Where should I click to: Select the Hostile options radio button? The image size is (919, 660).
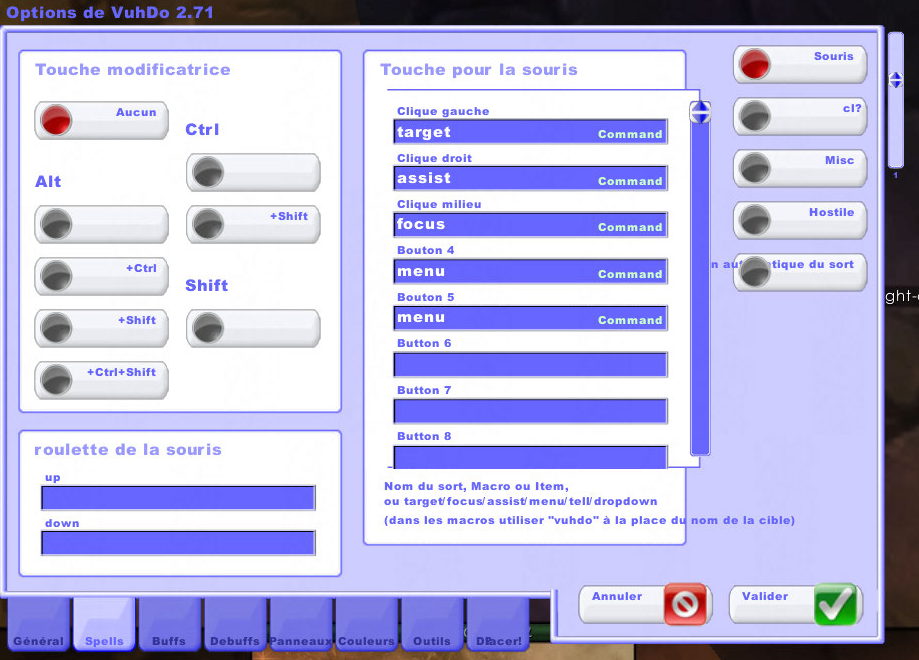point(800,220)
